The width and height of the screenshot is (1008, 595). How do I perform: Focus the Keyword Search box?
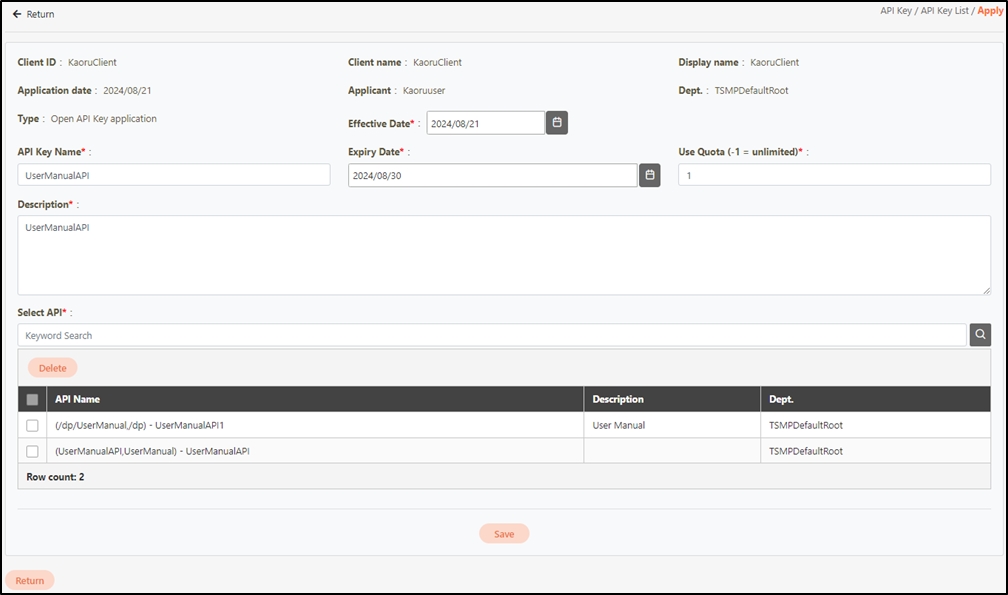point(492,335)
